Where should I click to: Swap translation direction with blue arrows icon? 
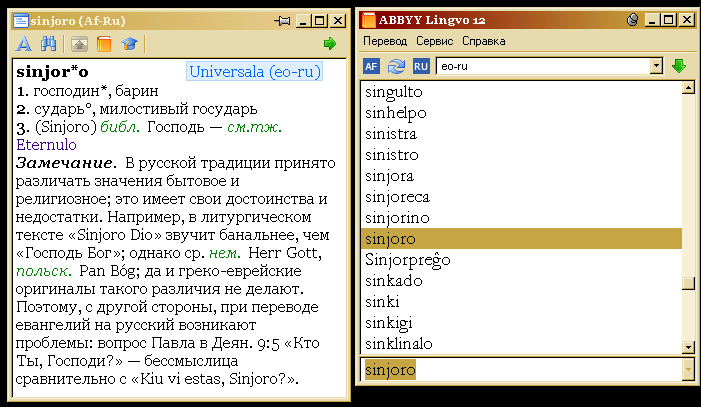(x=396, y=66)
